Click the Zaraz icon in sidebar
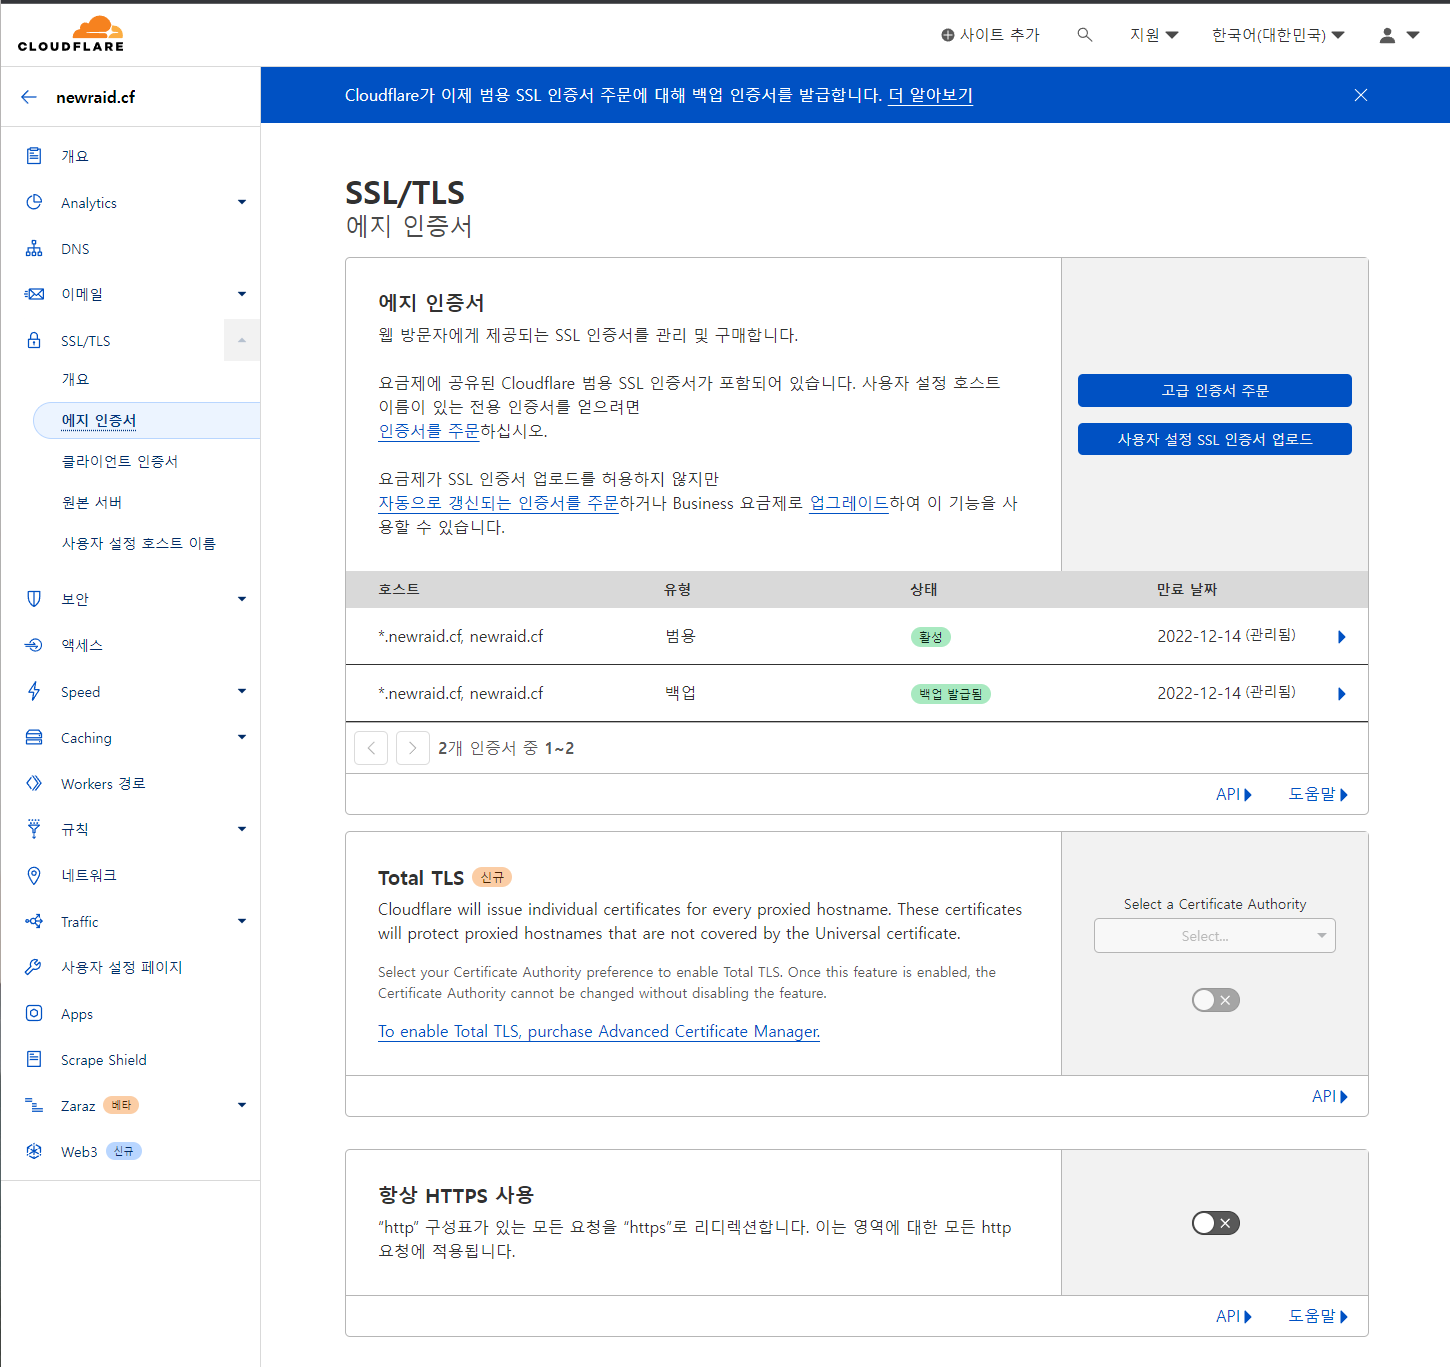Viewport: 1450px width, 1367px height. (34, 1105)
